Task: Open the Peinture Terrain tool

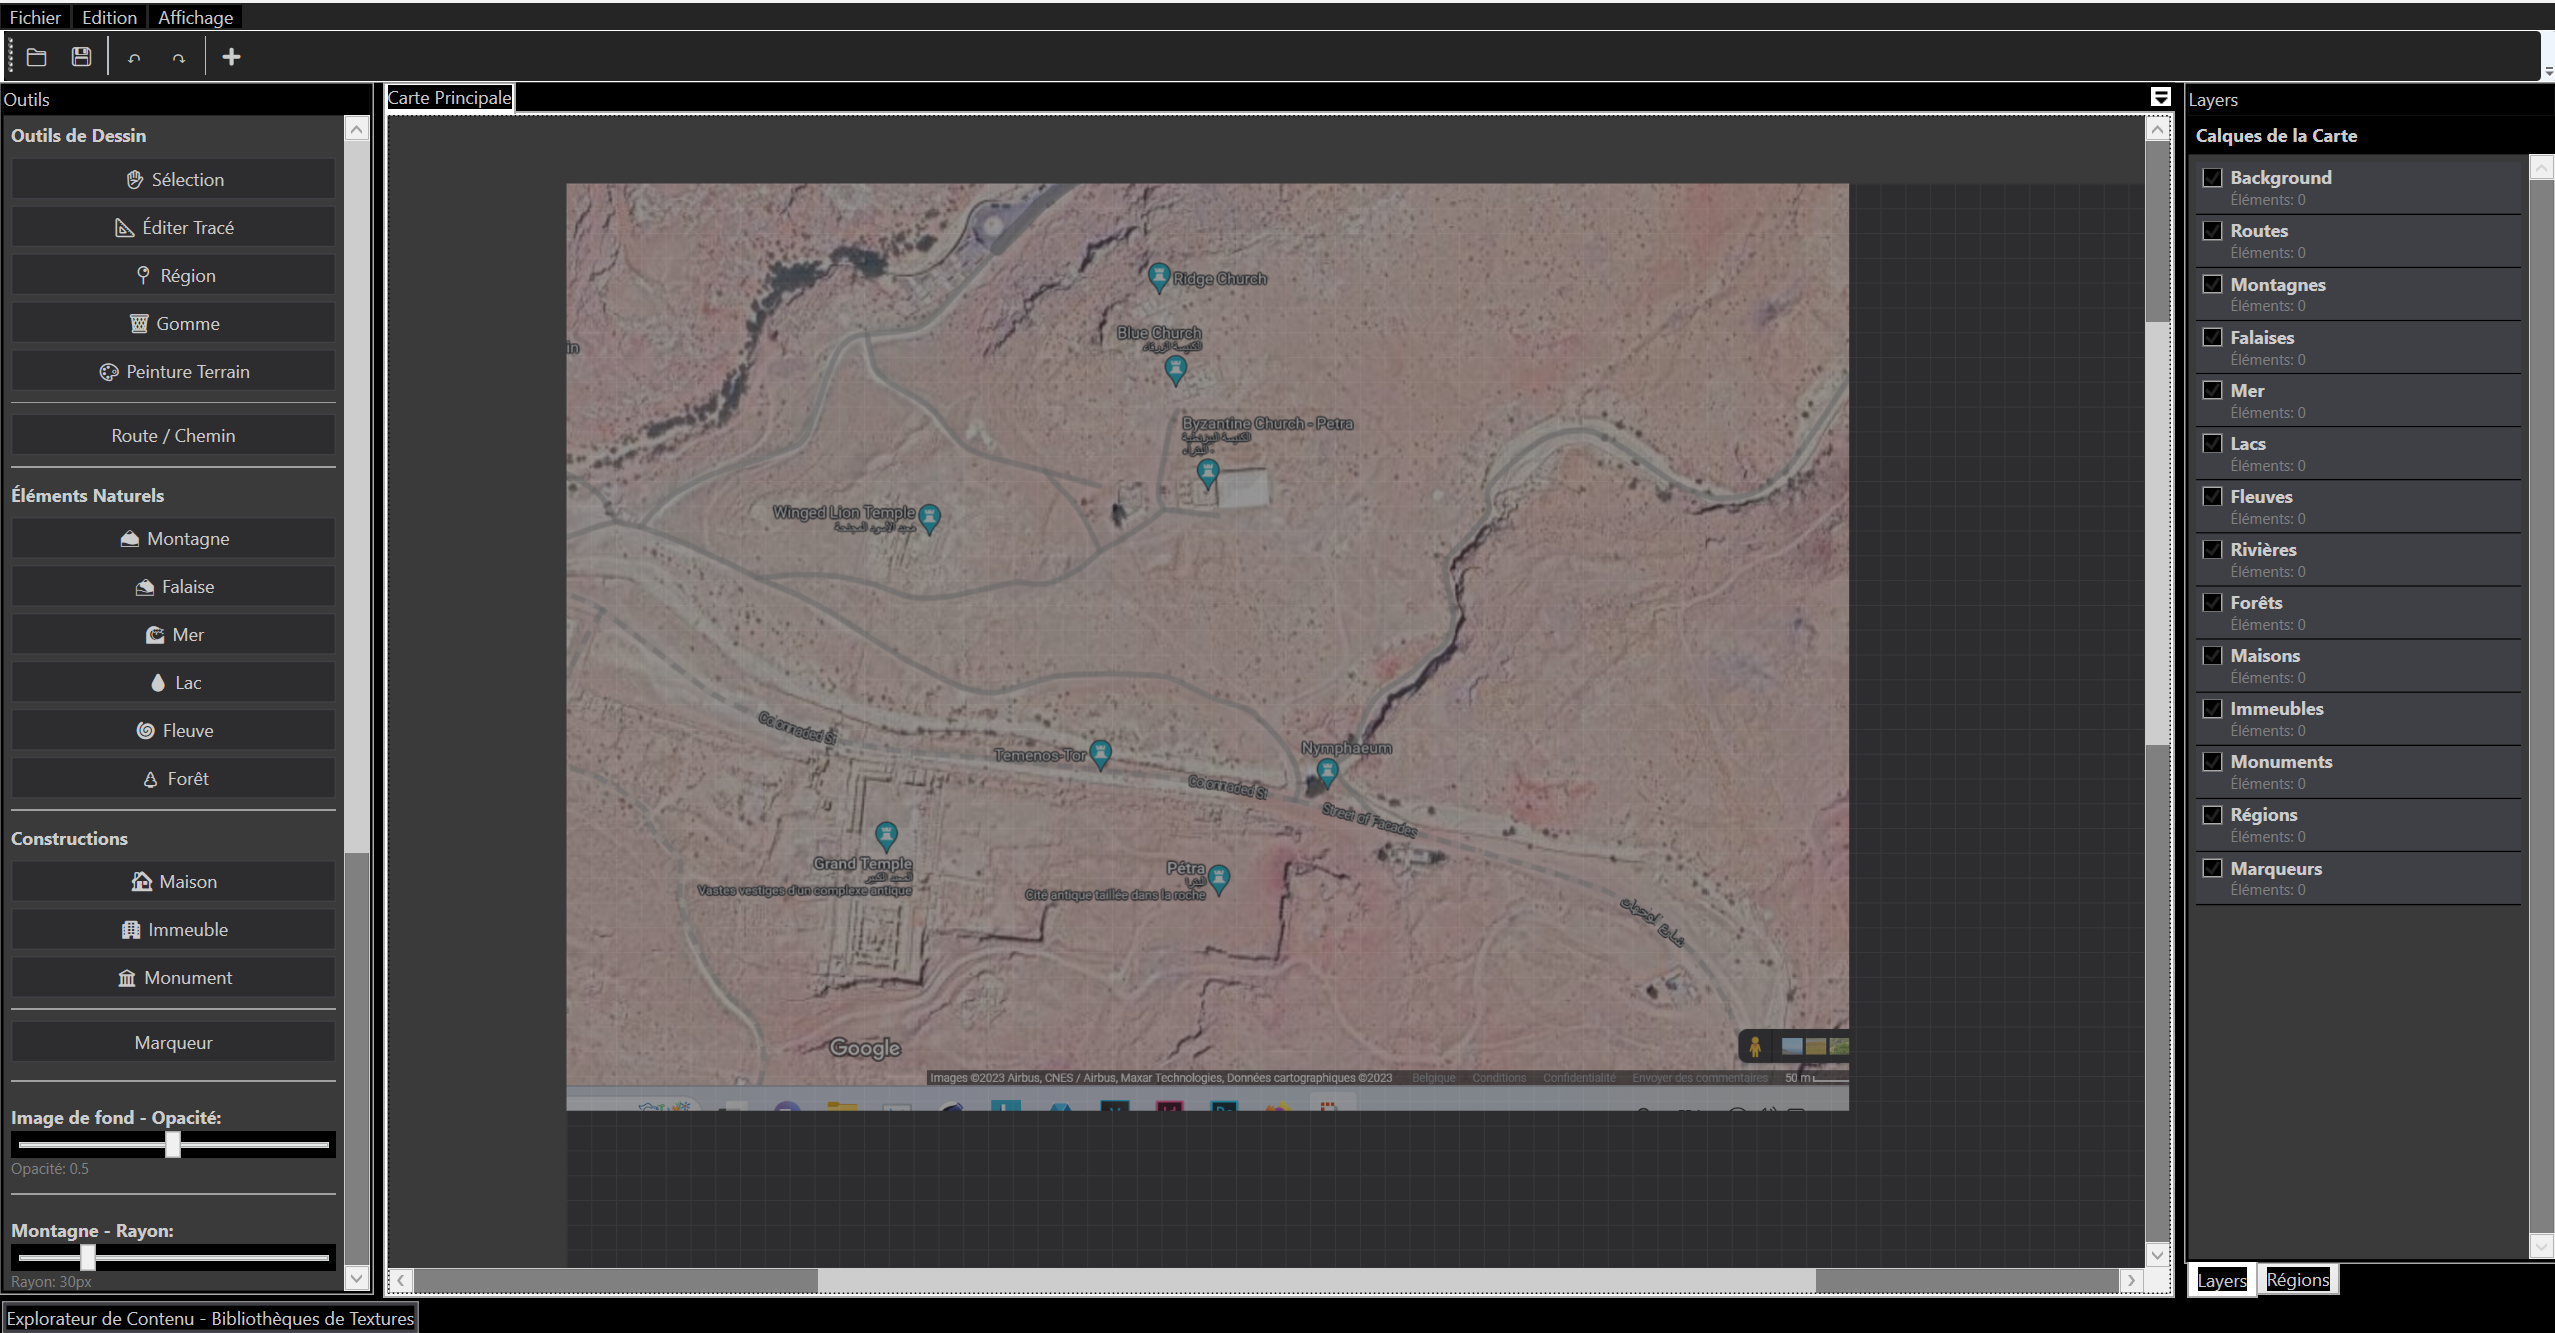Action: (x=173, y=370)
